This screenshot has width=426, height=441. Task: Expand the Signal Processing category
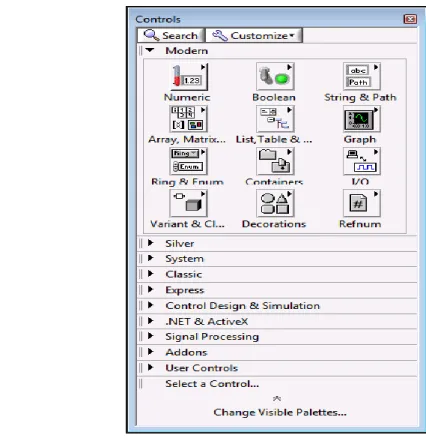[151, 336]
